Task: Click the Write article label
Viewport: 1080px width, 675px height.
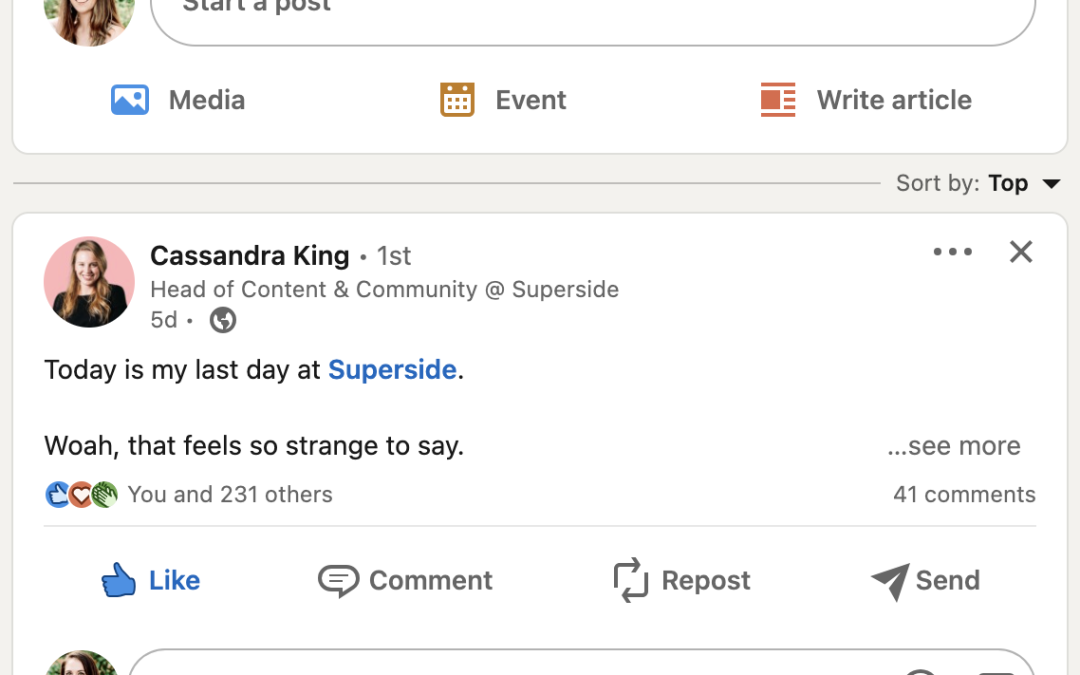Action: pyautogui.click(x=894, y=100)
